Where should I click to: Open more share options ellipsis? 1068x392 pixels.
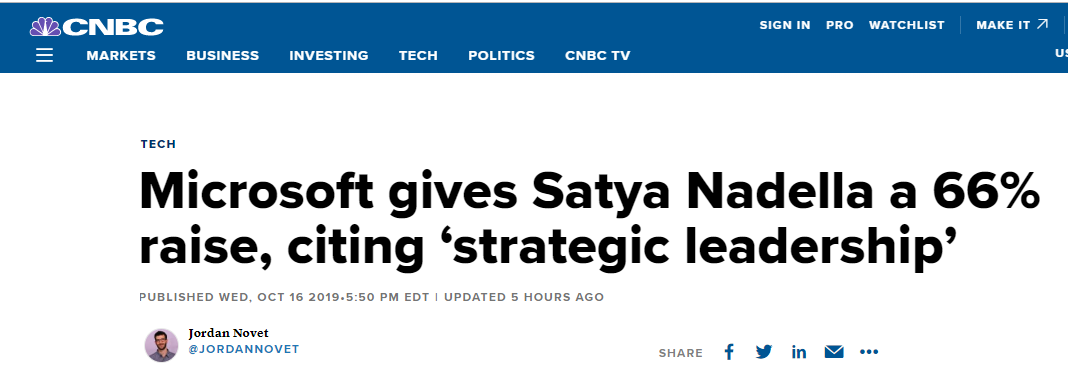click(869, 352)
